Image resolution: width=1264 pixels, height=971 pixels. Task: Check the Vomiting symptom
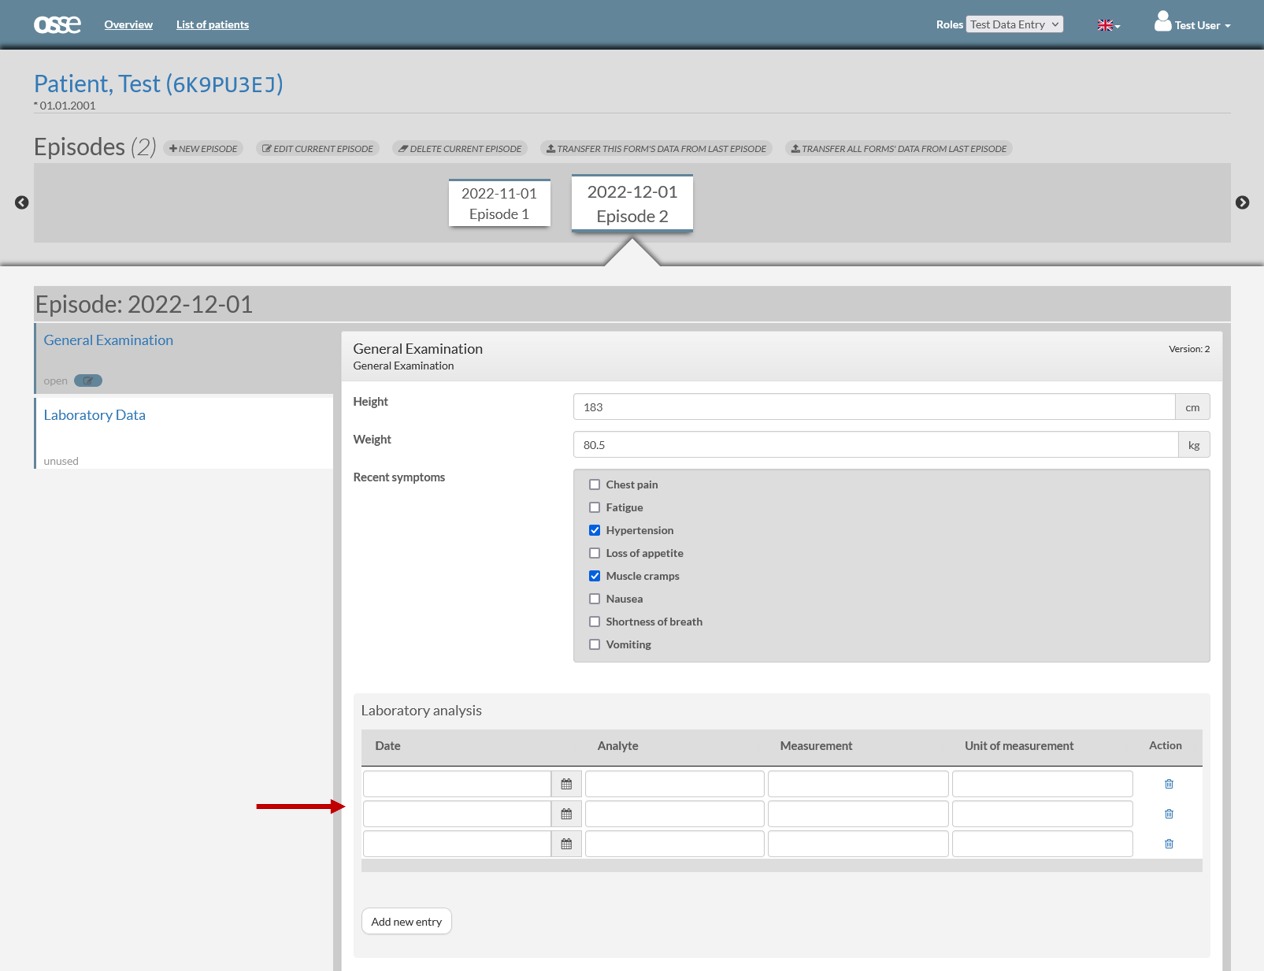594,645
